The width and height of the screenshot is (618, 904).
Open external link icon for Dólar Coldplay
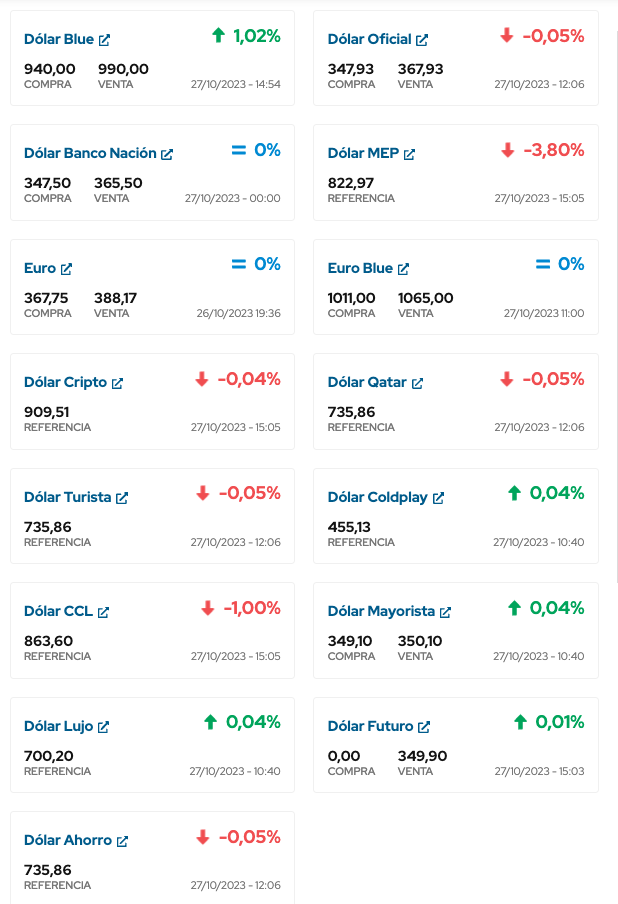pyautogui.click(x=438, y=498)
